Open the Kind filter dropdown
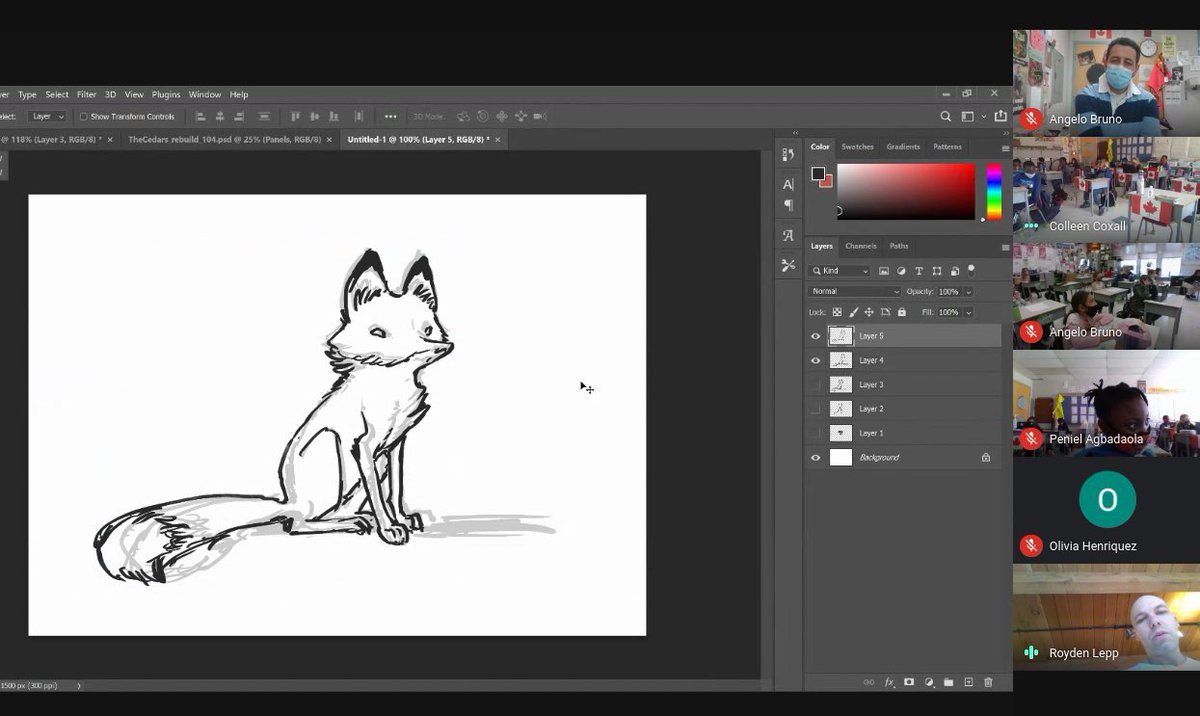This screenshot has width=1200, height=716. coord(839,271)
